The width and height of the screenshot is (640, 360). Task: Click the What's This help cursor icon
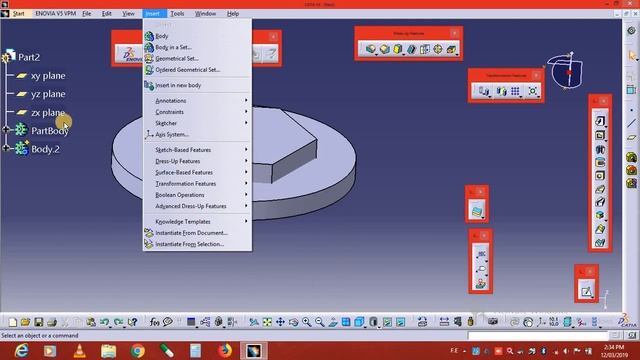tap(132, 322)
